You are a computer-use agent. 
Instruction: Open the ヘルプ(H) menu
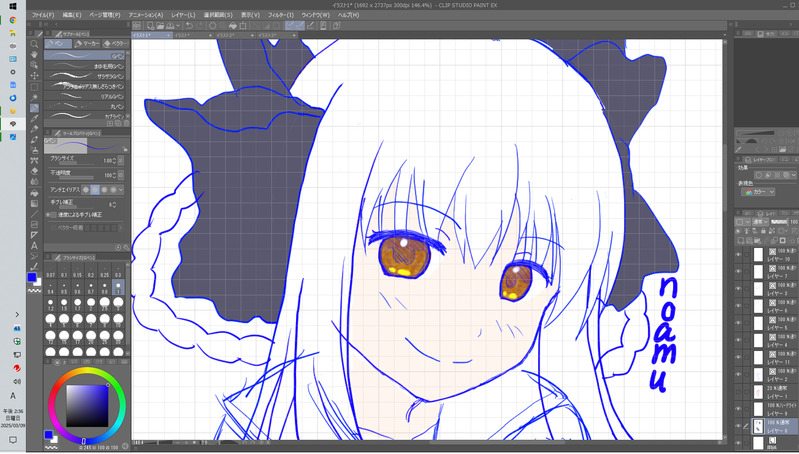(348, 15)
